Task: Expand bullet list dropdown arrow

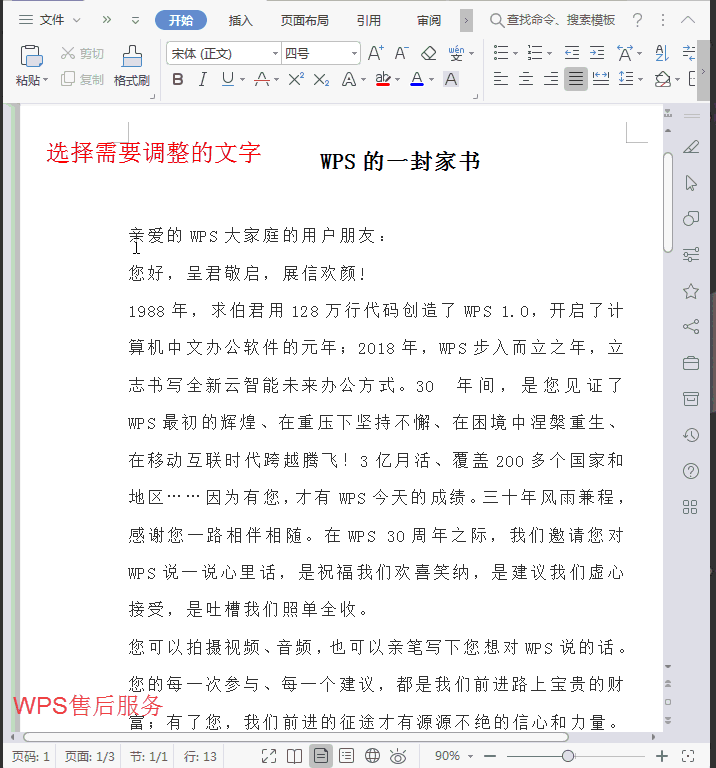Action: (x=515, y=53)
